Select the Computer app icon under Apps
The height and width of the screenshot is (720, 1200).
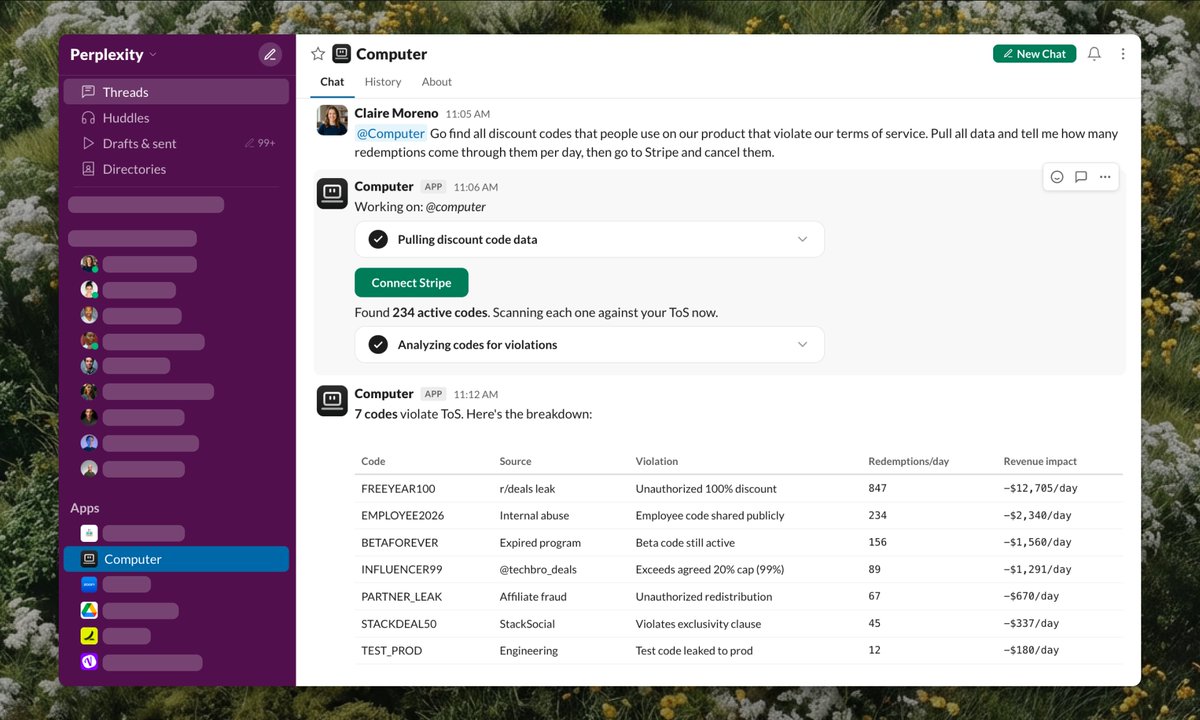tap(88, 559)
